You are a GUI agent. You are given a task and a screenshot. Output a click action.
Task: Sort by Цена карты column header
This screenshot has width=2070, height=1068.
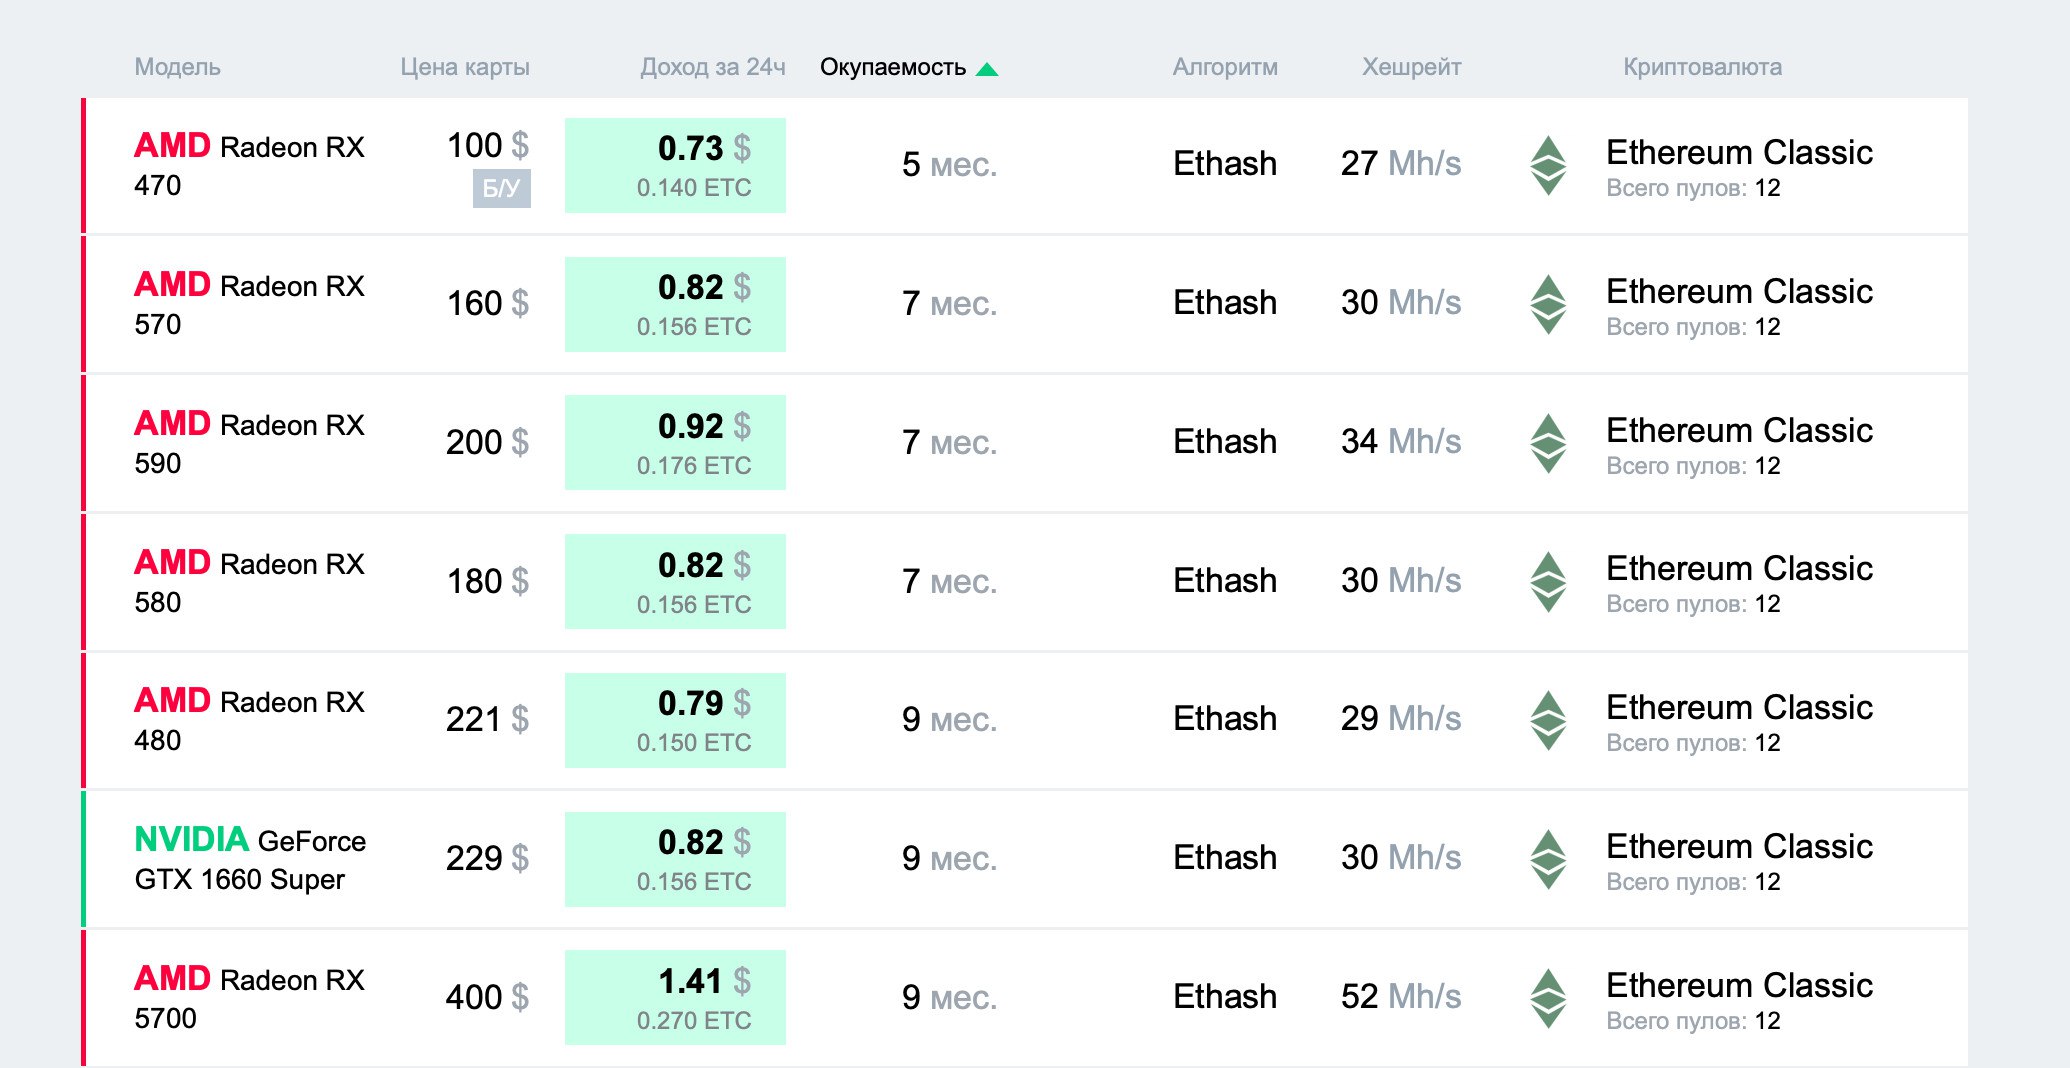click(x=465, y=67)
